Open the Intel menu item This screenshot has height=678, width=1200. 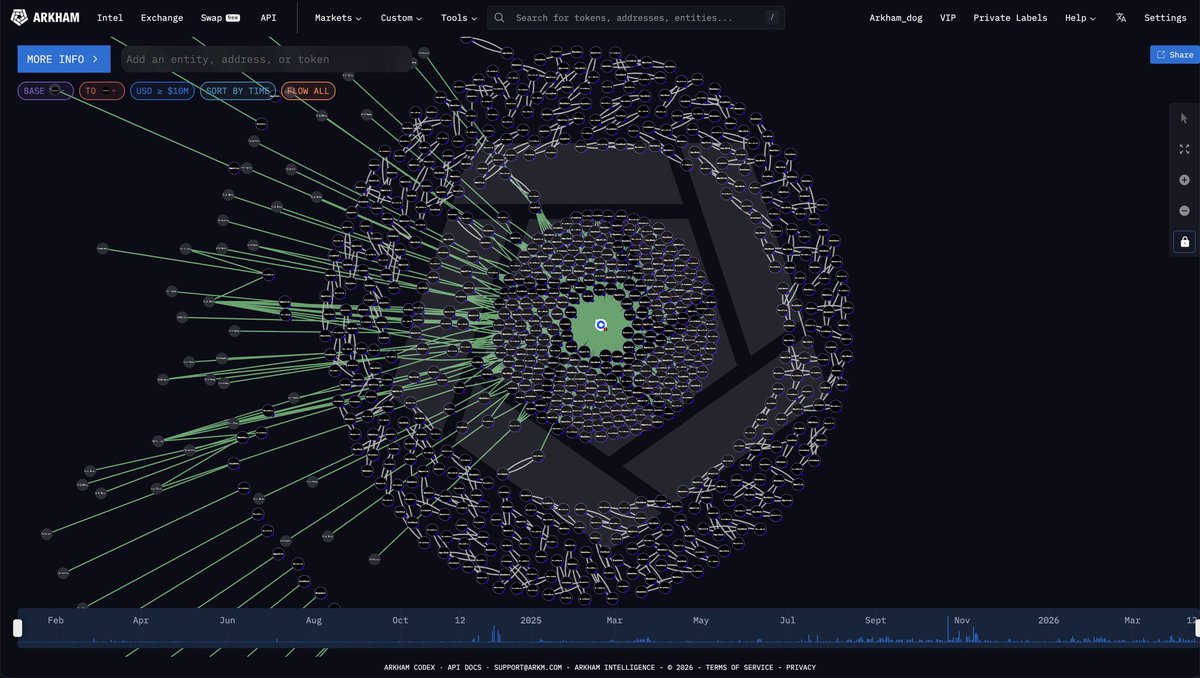point(110,18)
